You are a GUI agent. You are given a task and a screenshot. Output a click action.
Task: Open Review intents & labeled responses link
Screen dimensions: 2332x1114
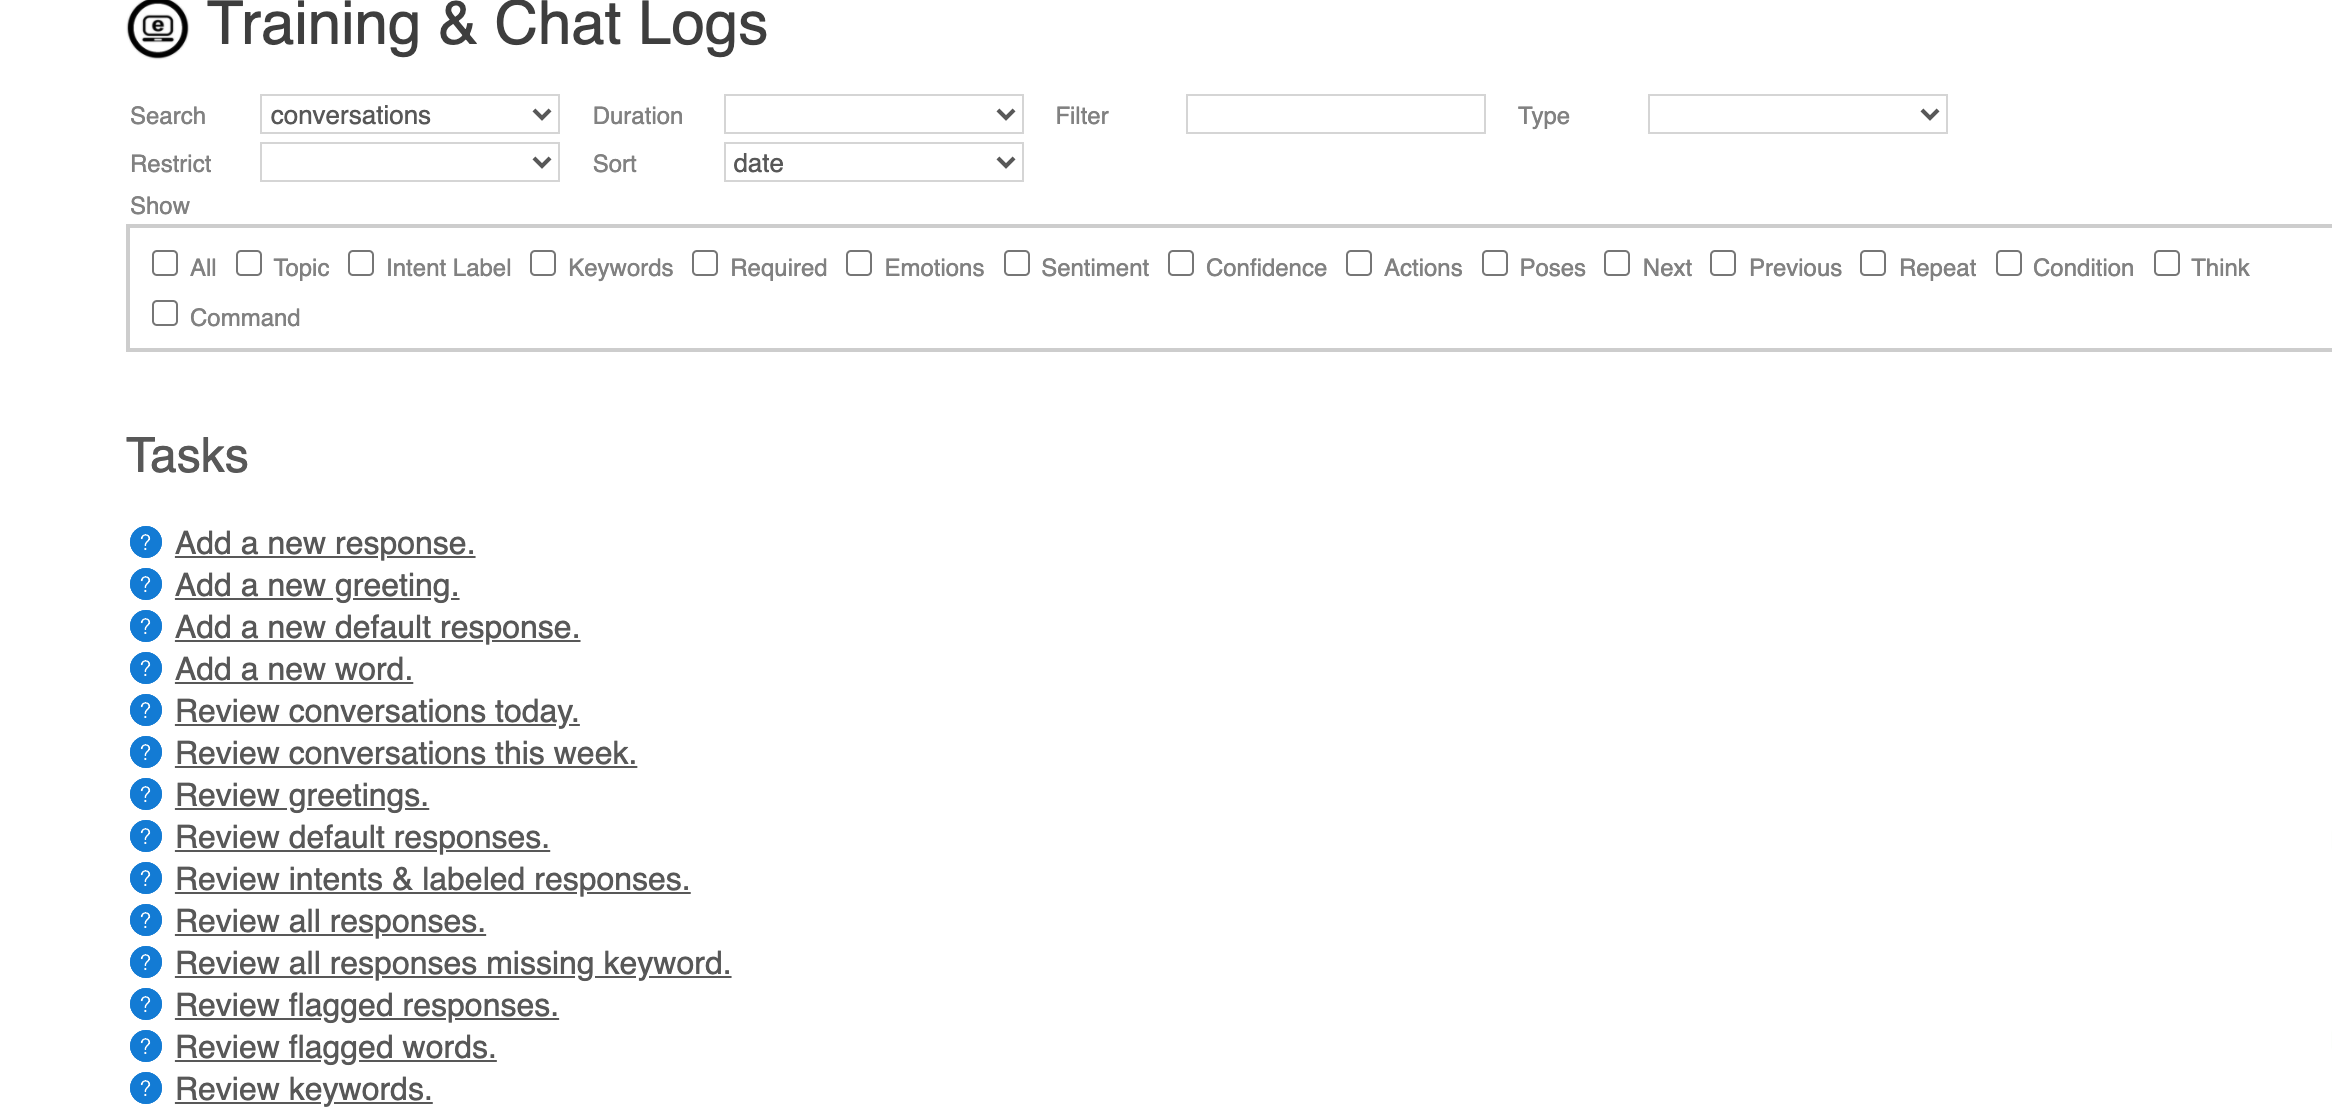[x=433, y=879]
